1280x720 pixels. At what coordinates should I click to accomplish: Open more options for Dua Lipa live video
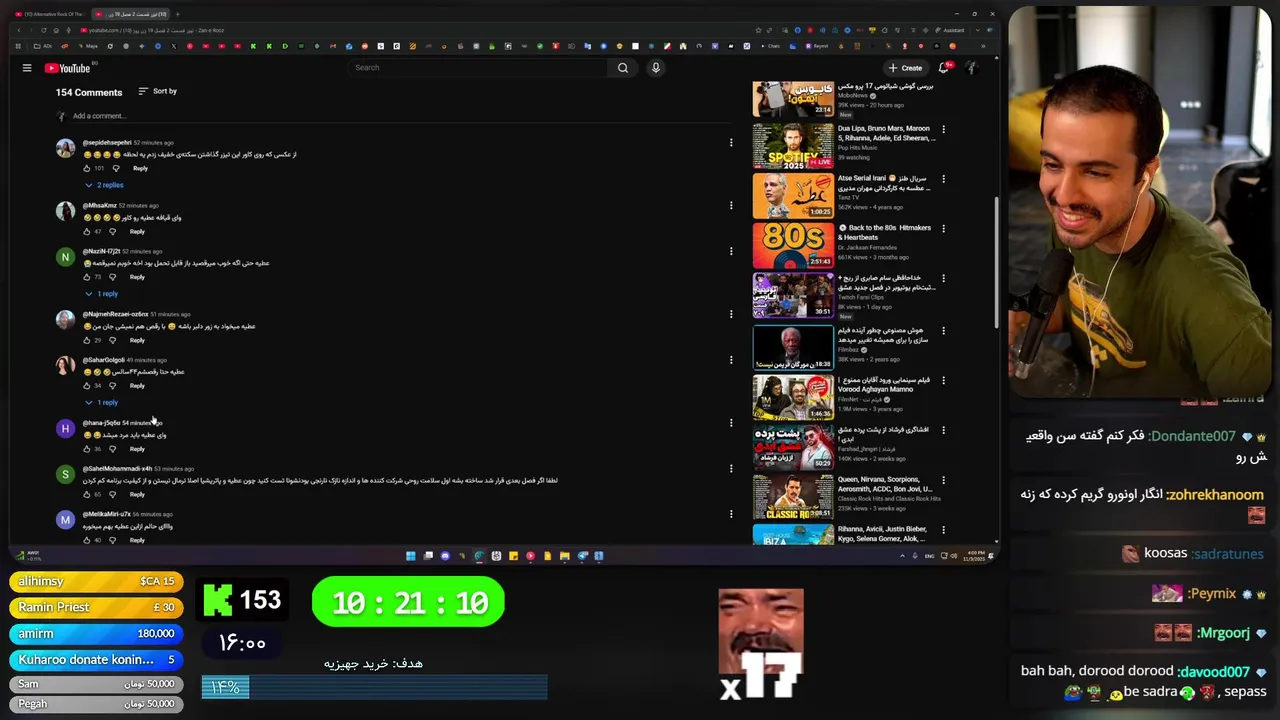pyautogui.click(x=943, y=129)
